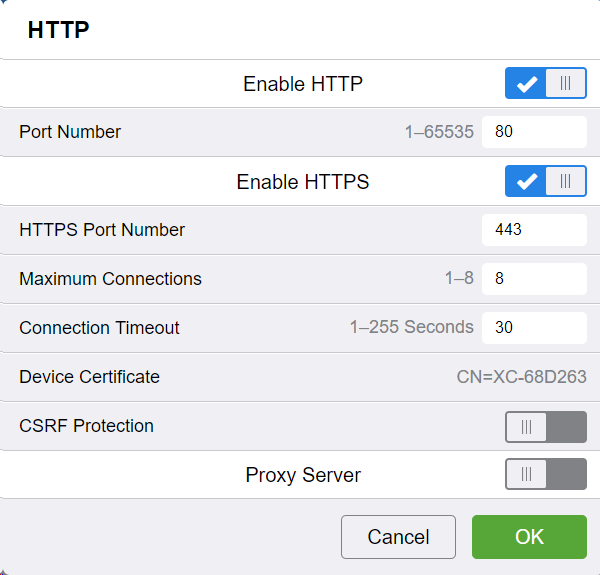This screenshot has width=600, height=575.
Task: Click the grip handle of Proxy Server switch
Action: coord(527,474)
